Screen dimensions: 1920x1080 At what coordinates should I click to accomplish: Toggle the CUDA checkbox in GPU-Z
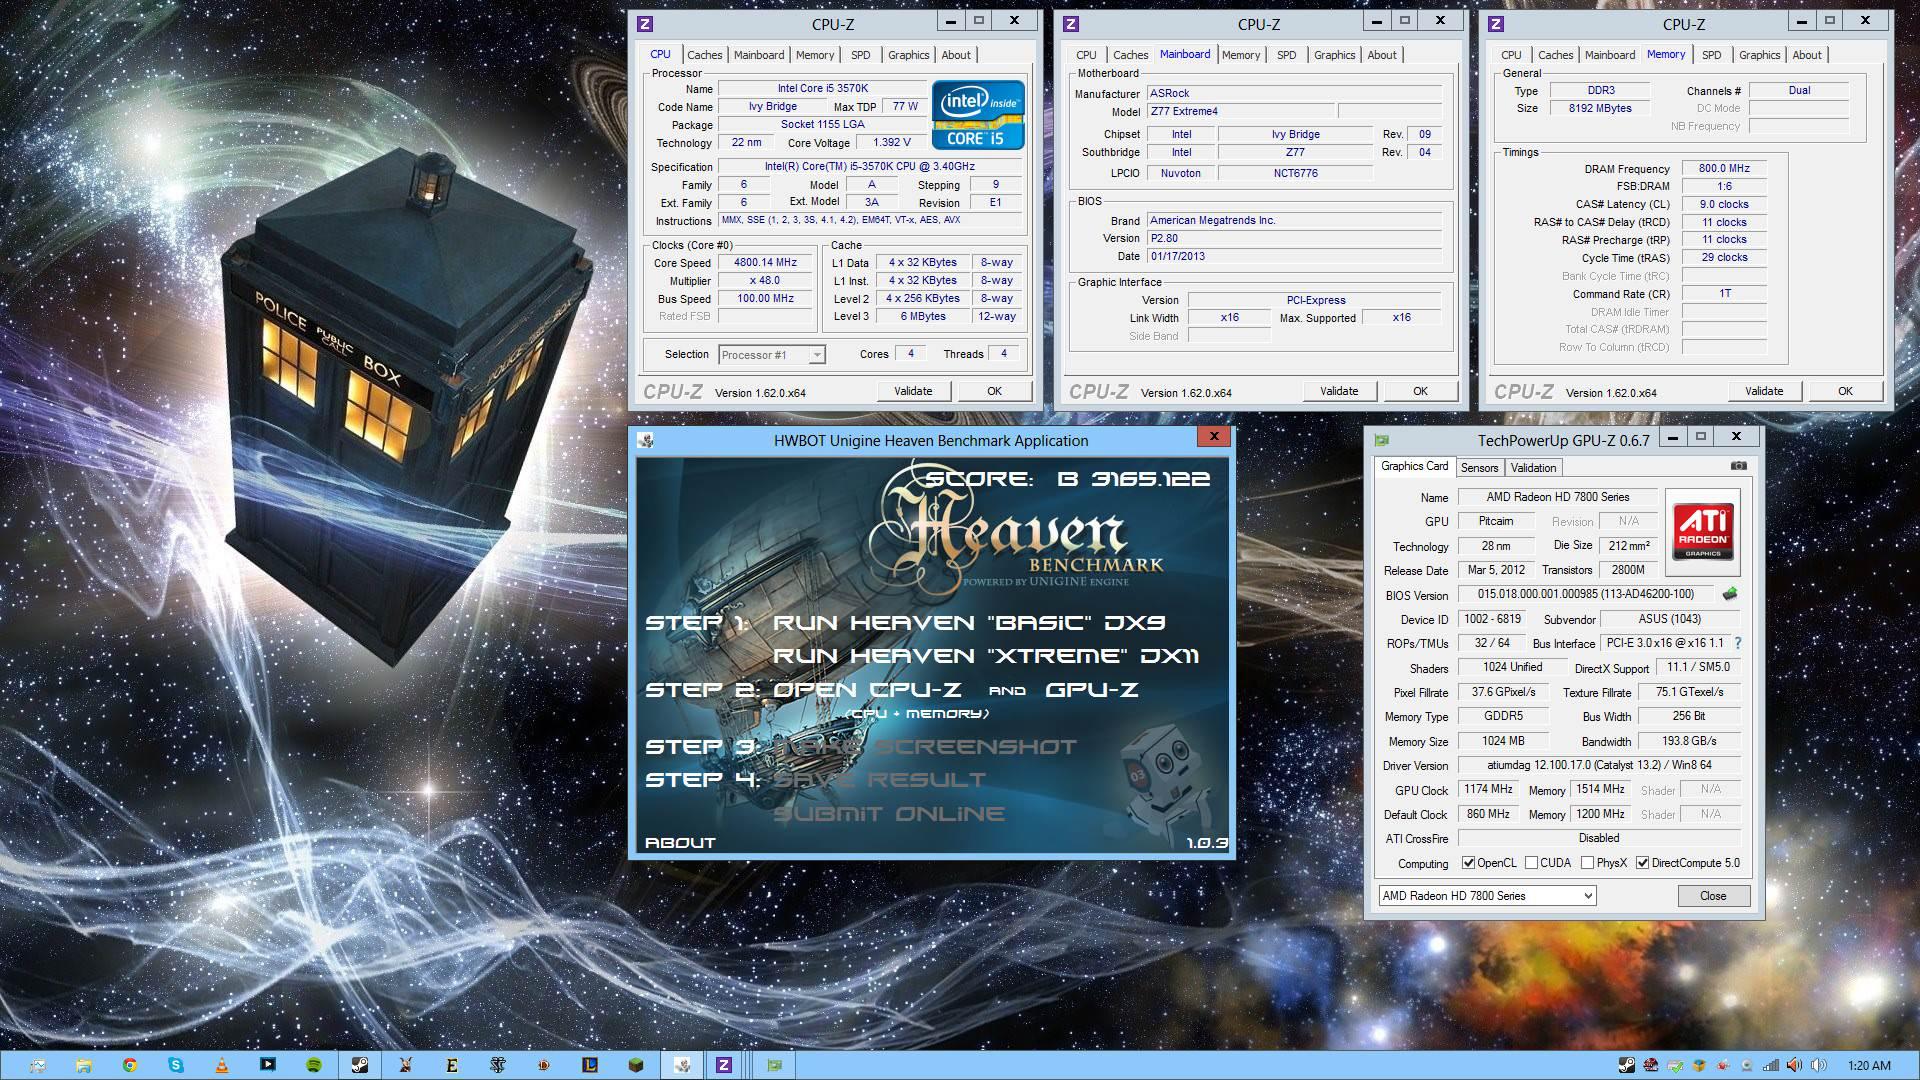pos(1531,863)
